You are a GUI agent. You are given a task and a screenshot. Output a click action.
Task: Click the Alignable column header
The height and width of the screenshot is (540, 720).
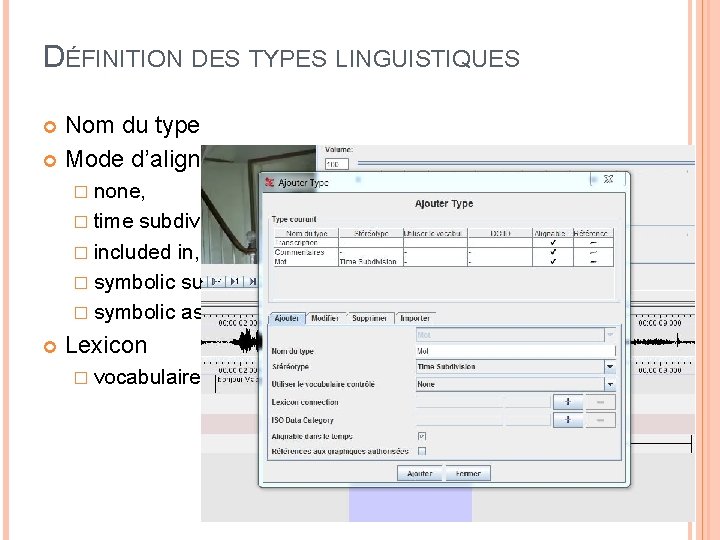553,233
